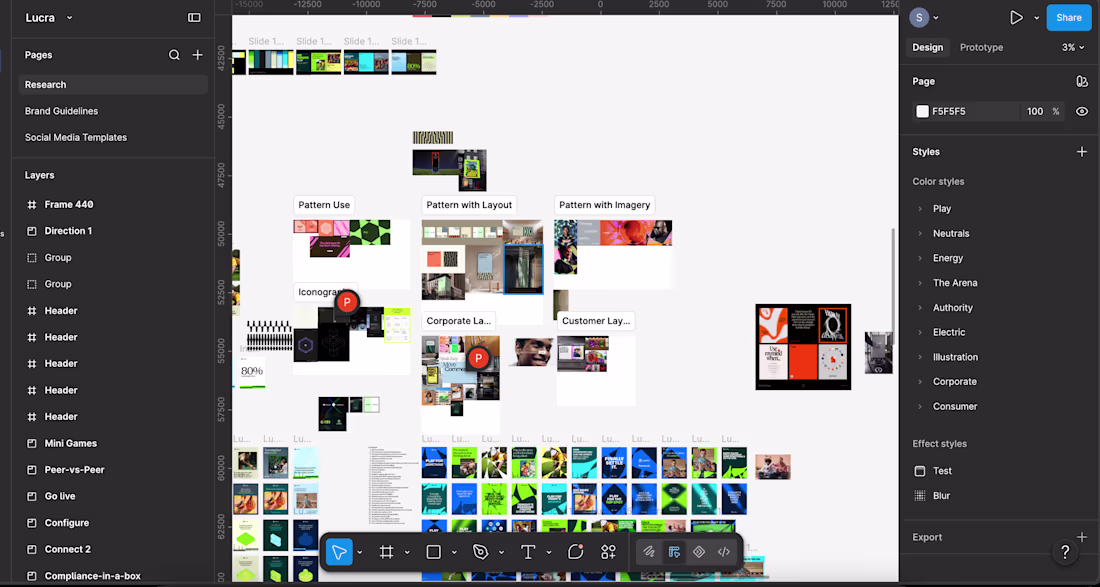Open user avatar S menu
The image size is (1100, 587).
[x=919, y=18]
